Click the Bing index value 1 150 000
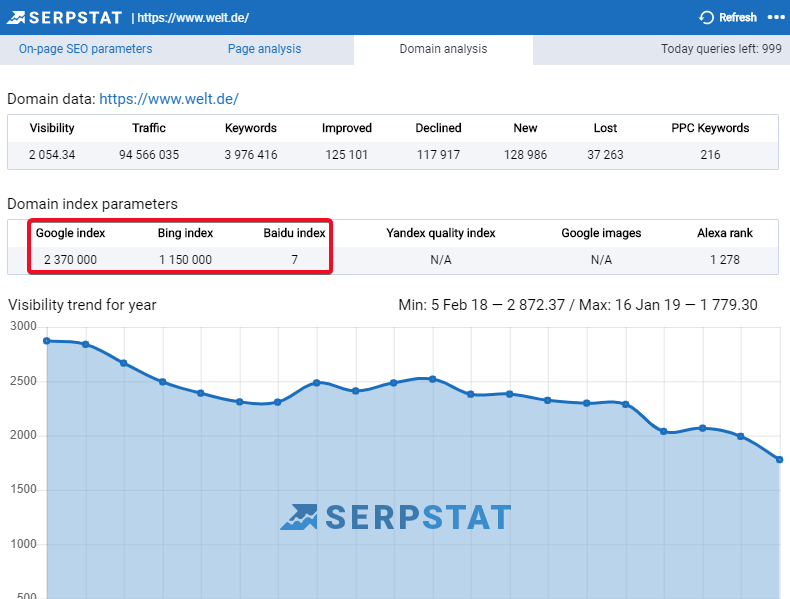Image resolution: width=790 pixels, height=599 pixels. click(x=185, y=260)
